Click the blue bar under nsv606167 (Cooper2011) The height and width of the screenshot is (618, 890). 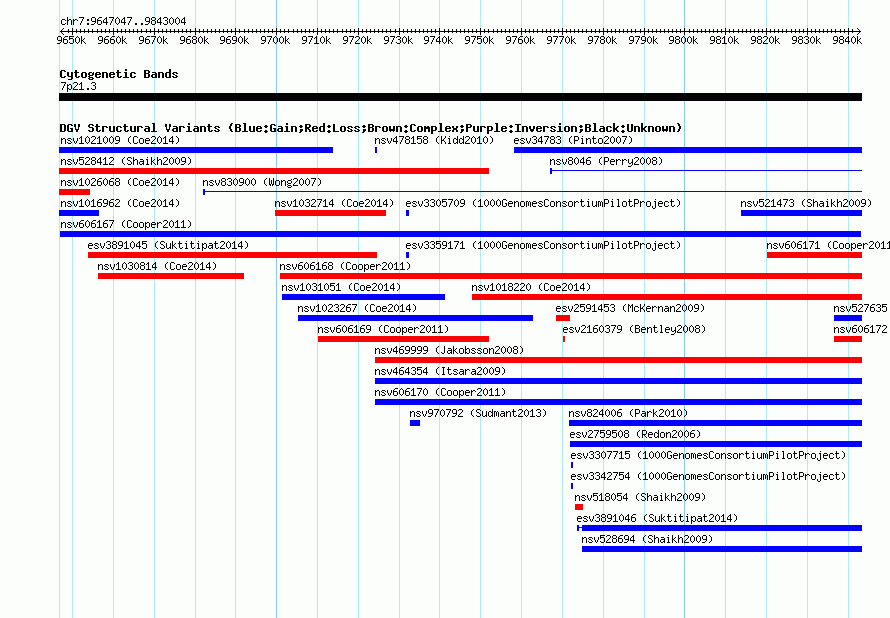tap(460, 234)
